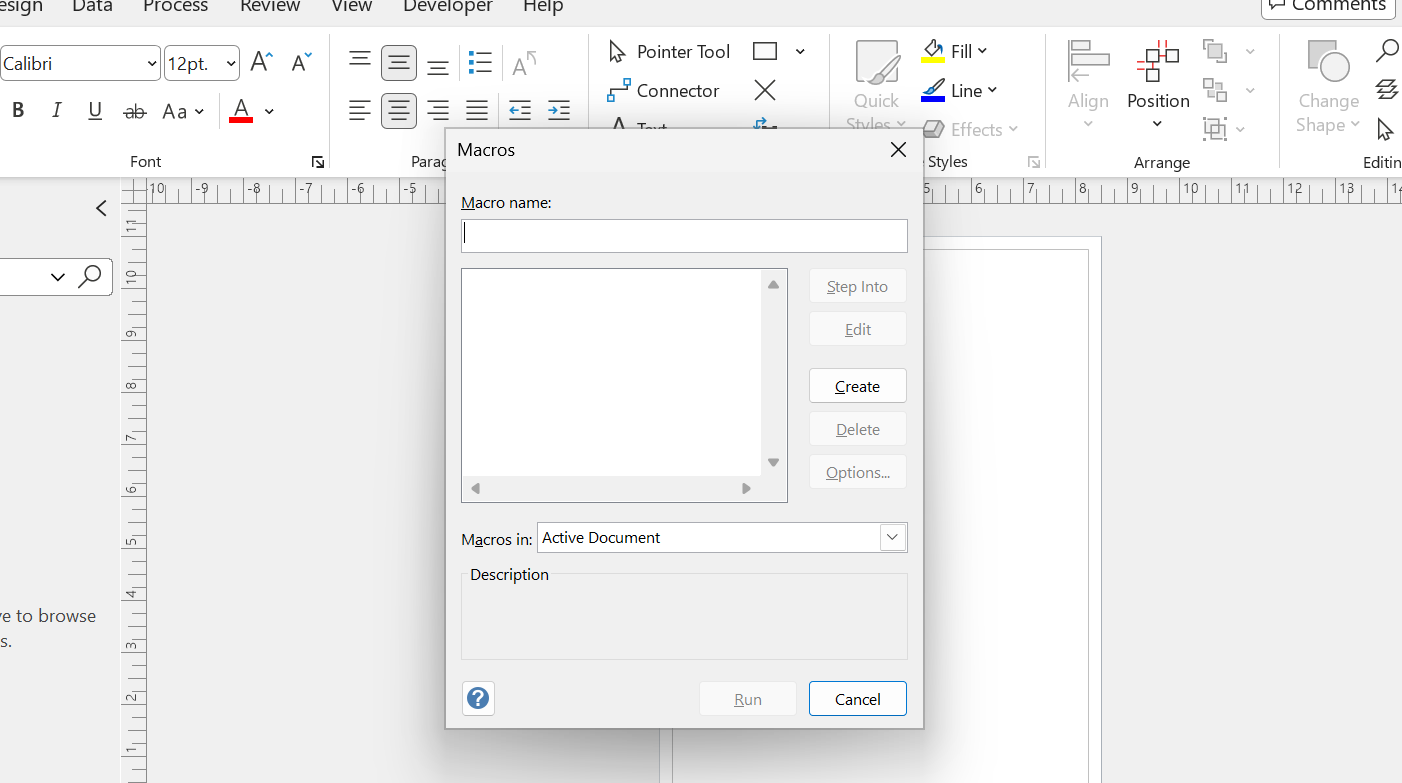Cancel the Macros dialog

coord(858,699)
